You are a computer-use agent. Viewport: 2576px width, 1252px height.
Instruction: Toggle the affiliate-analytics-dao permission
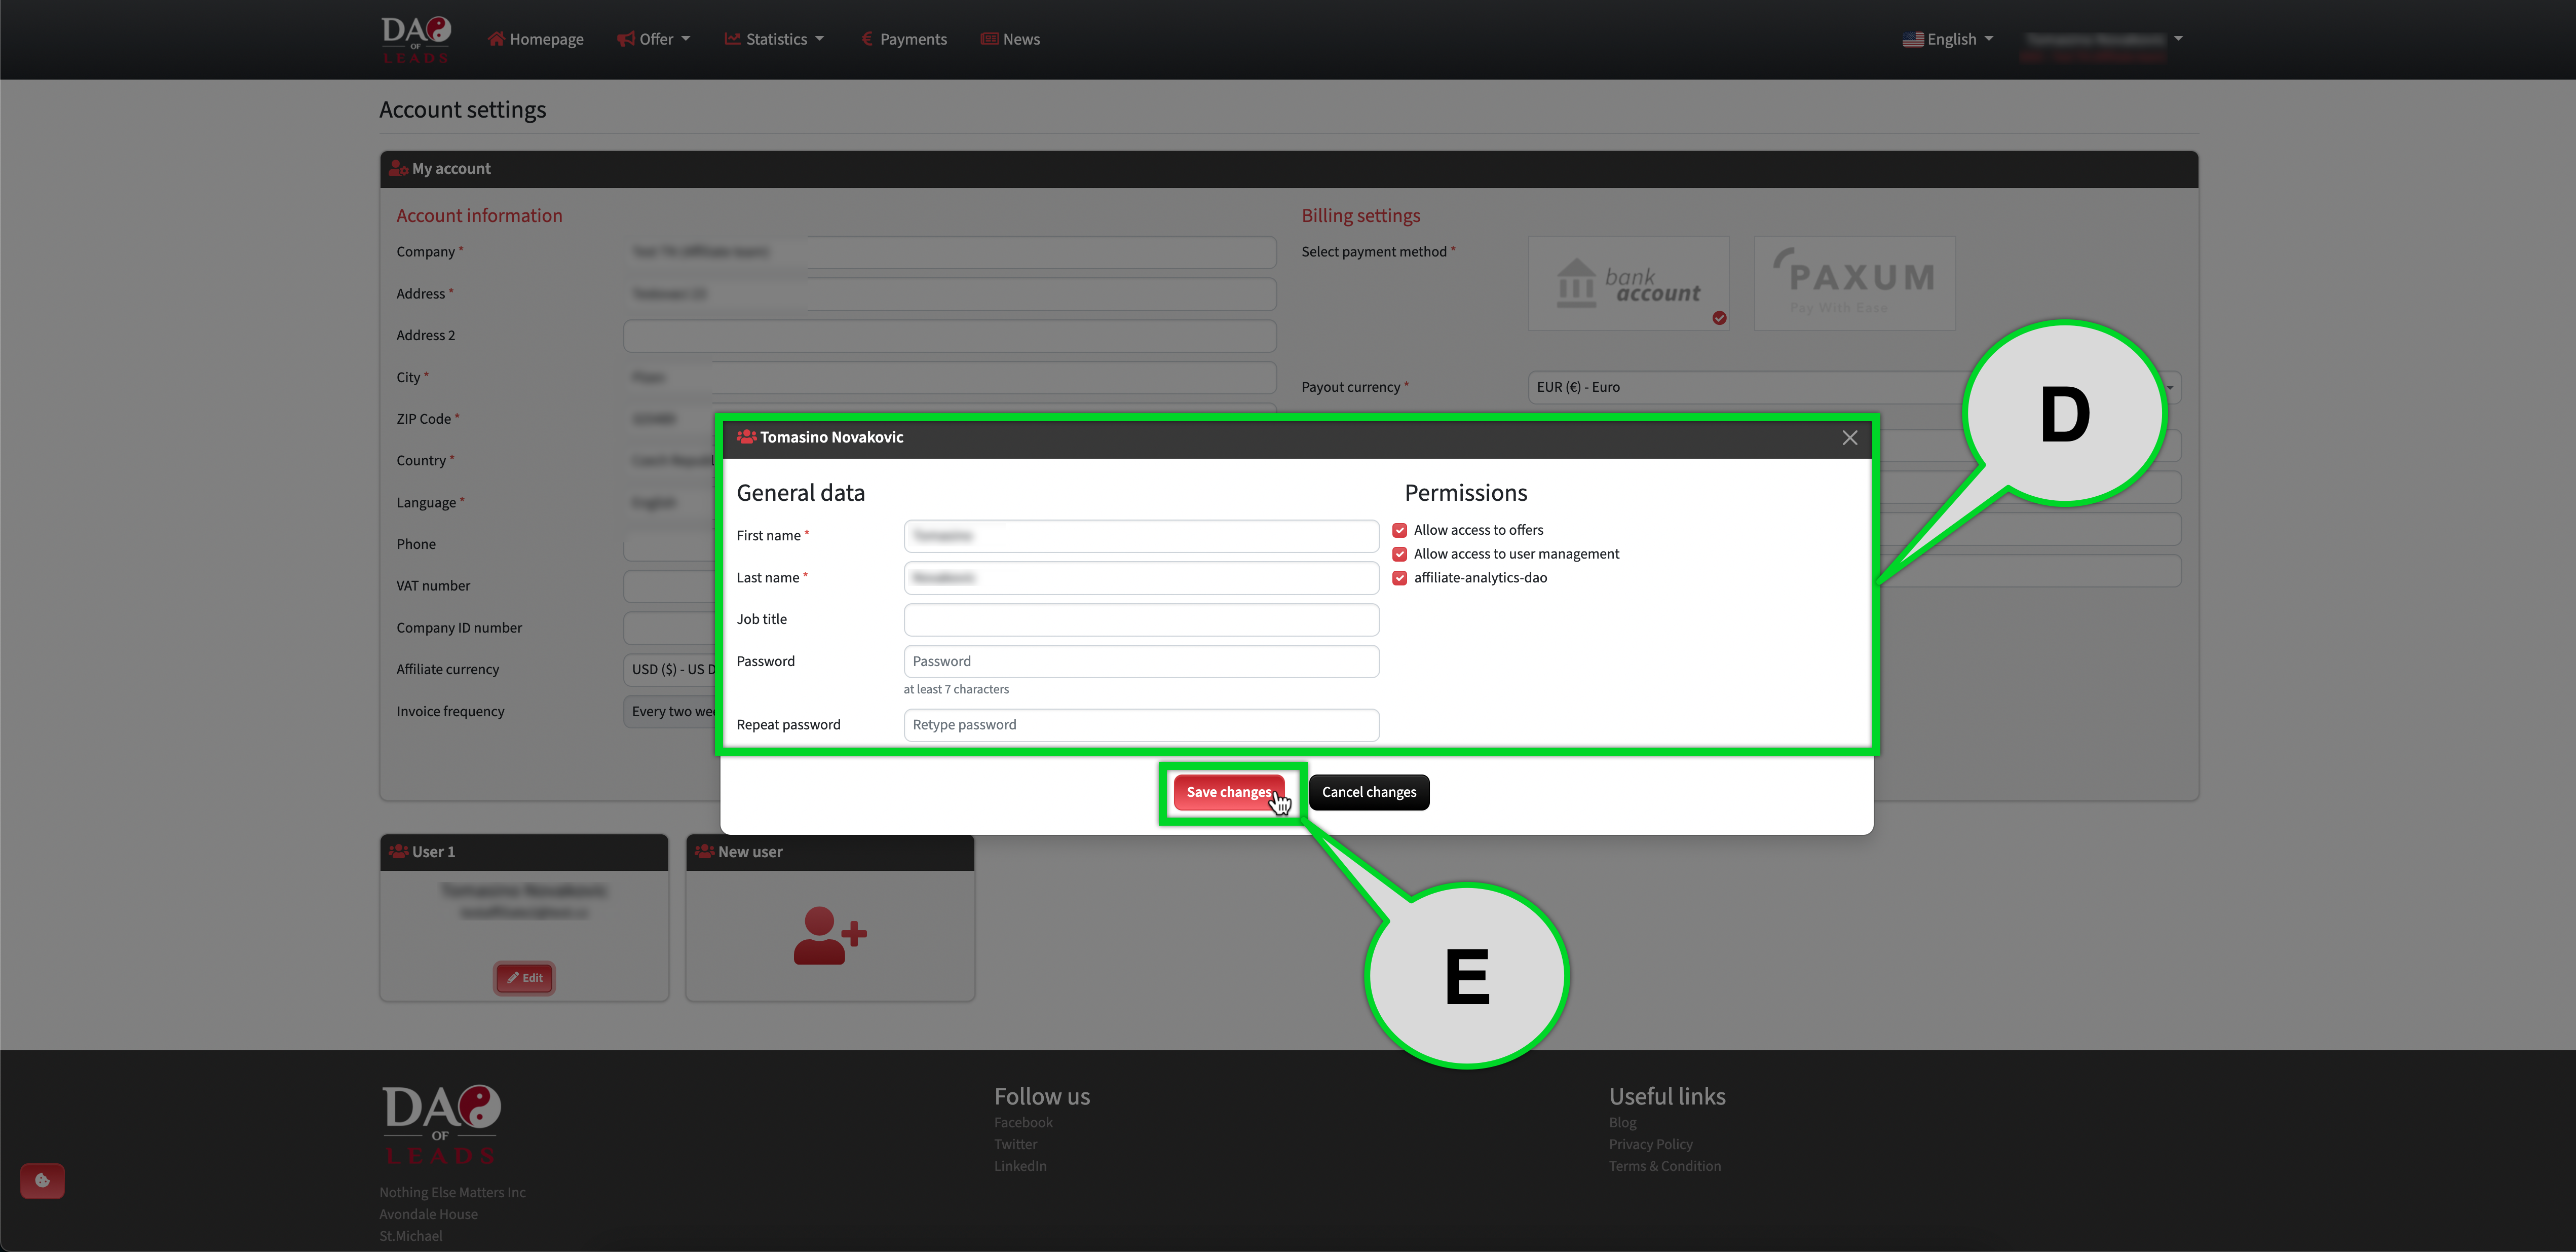tap(1400, 578)
